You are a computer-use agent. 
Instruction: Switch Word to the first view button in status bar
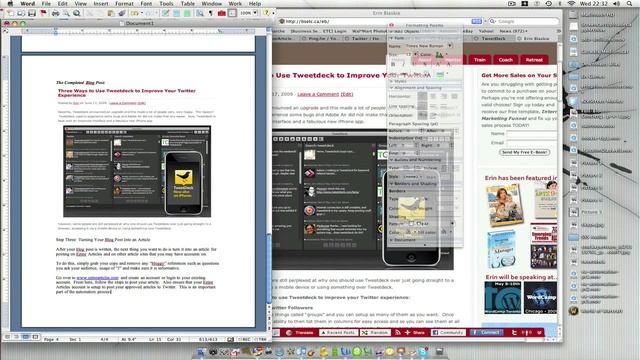(7, 337)
